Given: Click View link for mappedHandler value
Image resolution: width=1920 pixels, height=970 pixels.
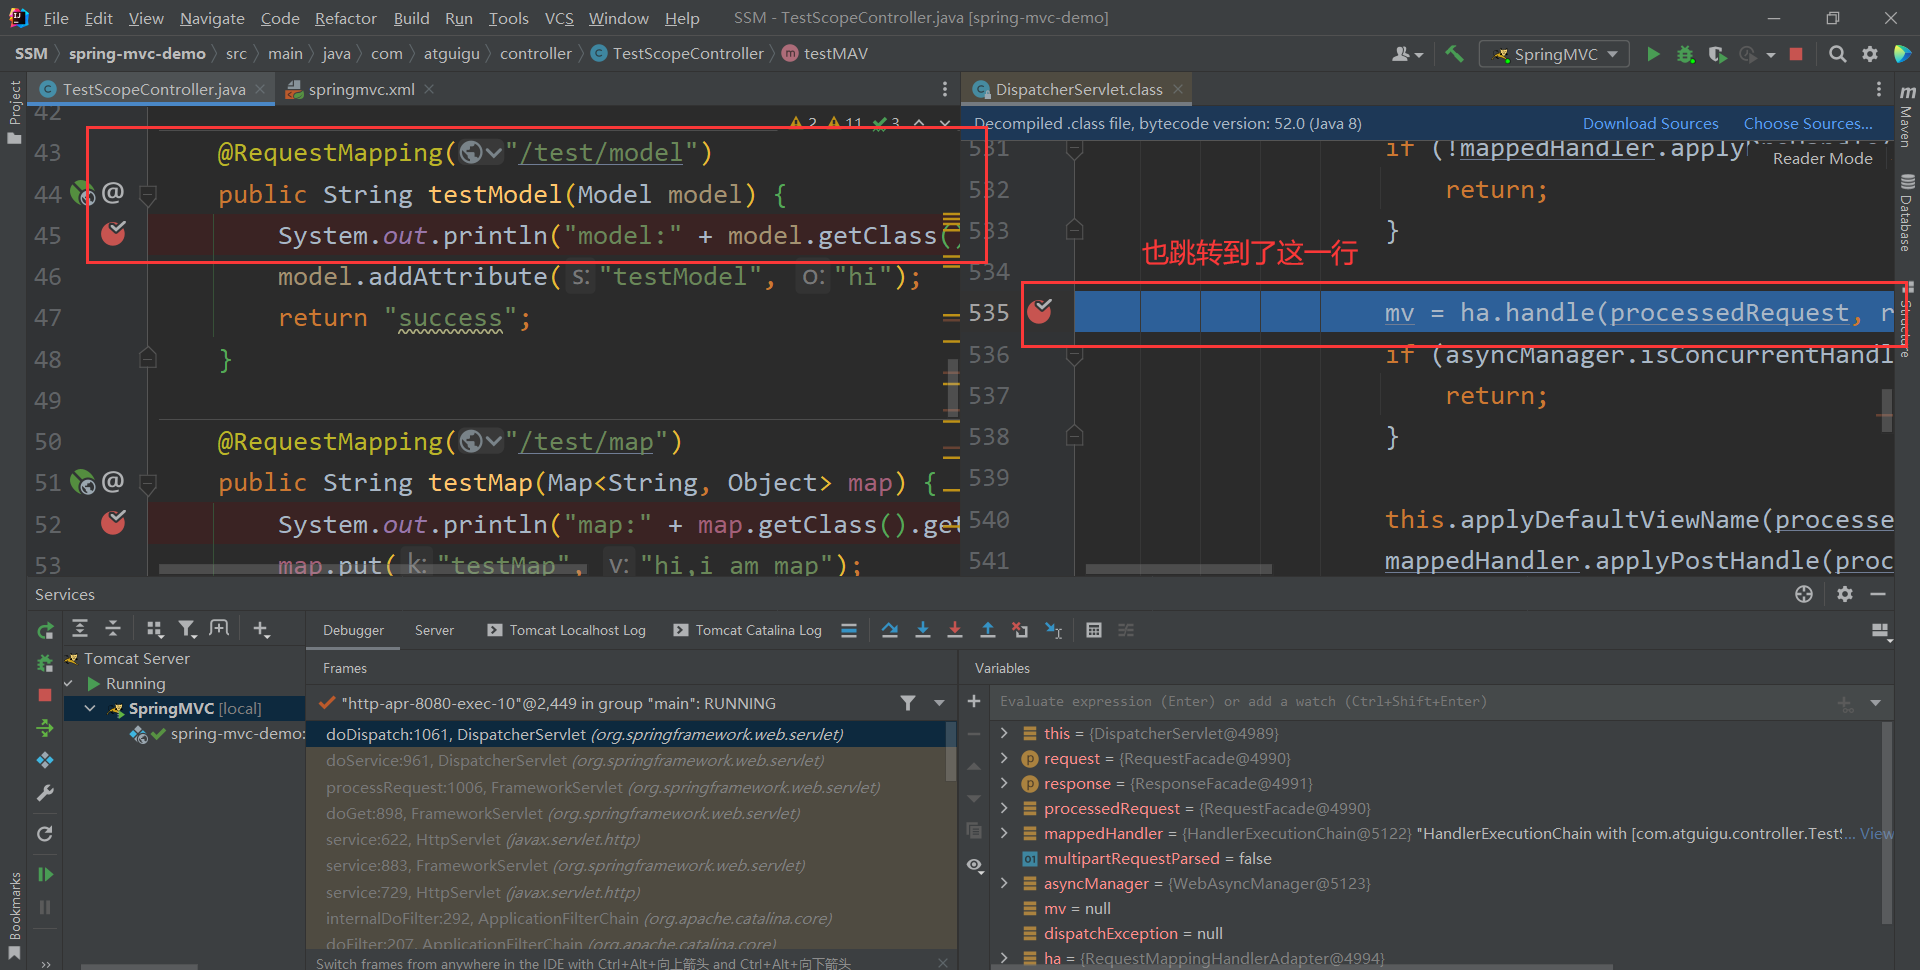Looking at the screenshot, I should coord(1876,833).
